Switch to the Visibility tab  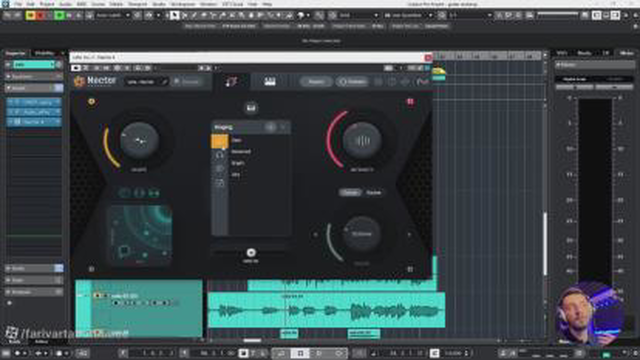44,53
